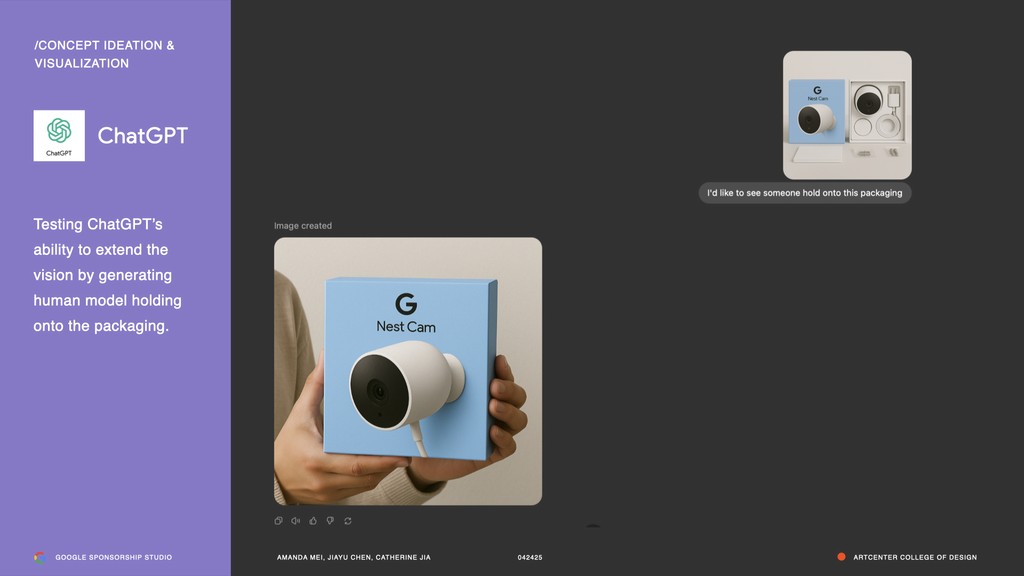Click the thumbs up icon
Image resolution: width=1024 pixels, height=576 pixels.
(313, 520)
